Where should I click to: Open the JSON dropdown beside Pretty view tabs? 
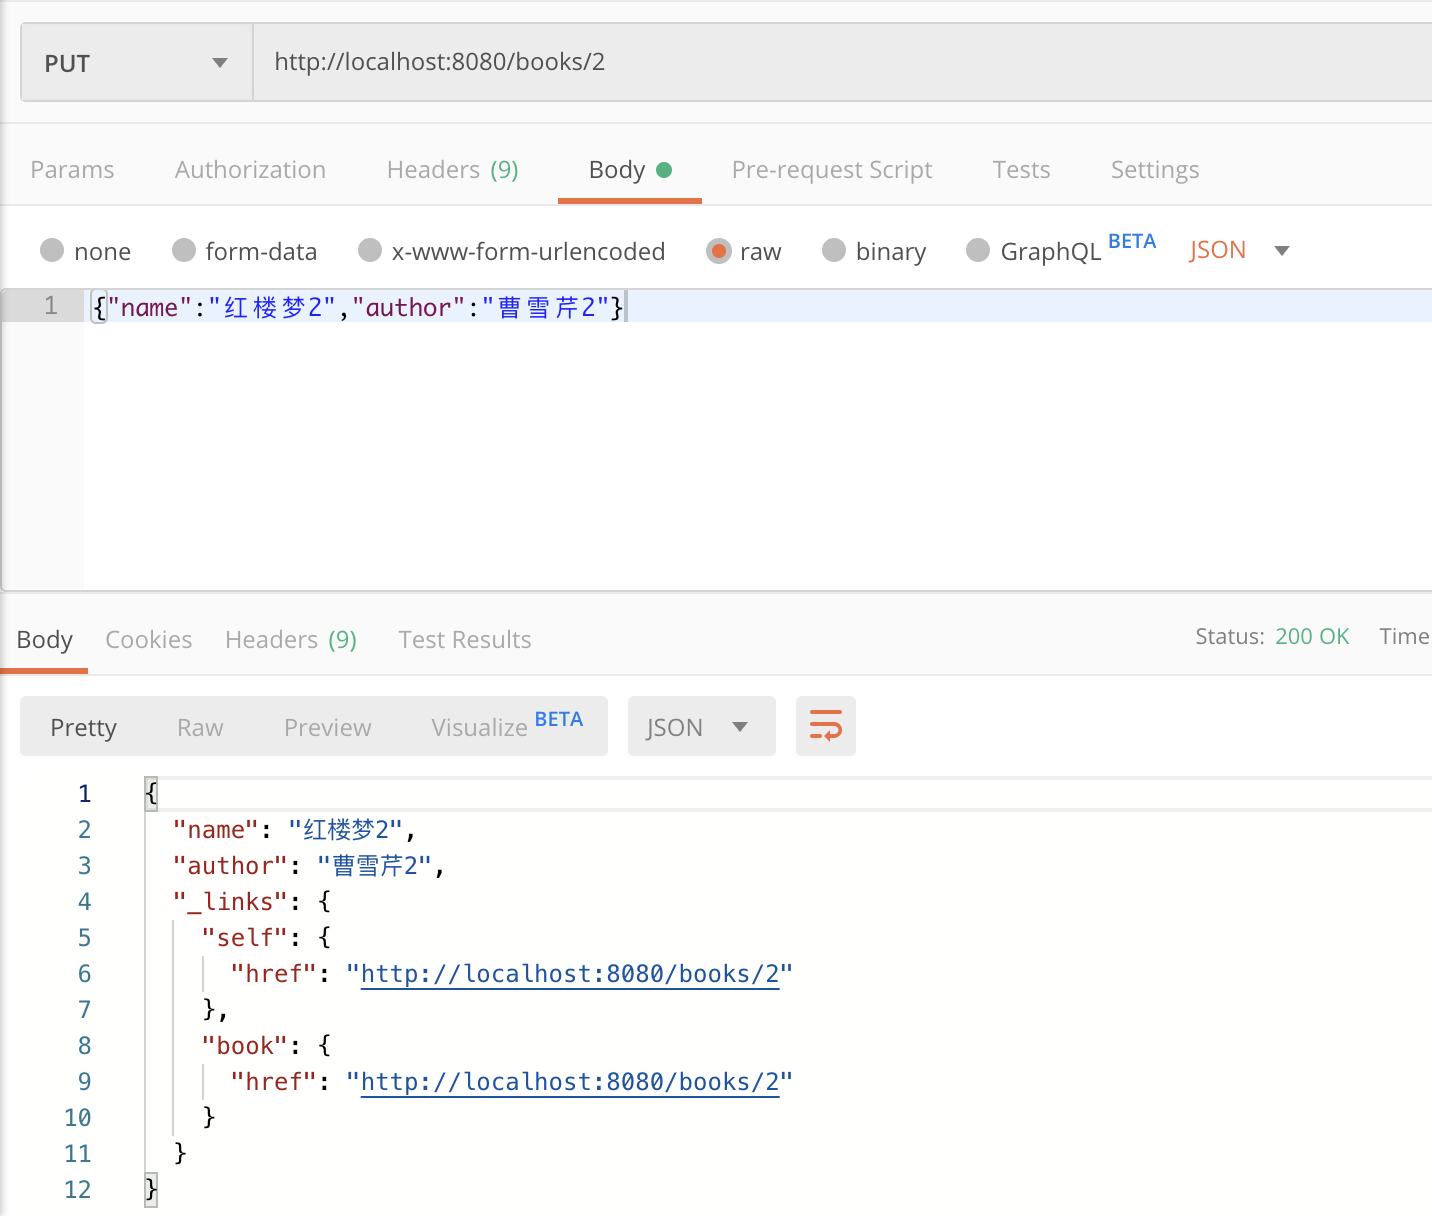701,726
